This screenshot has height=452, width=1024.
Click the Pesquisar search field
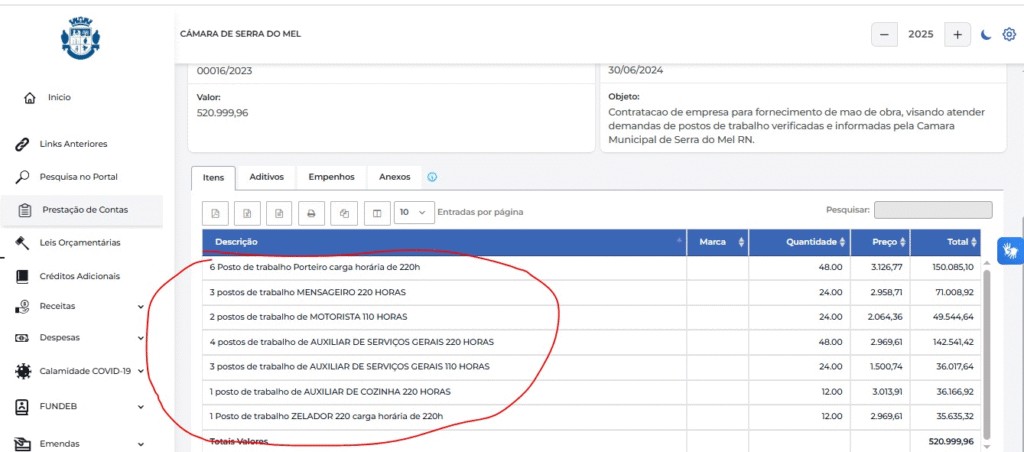933,210
